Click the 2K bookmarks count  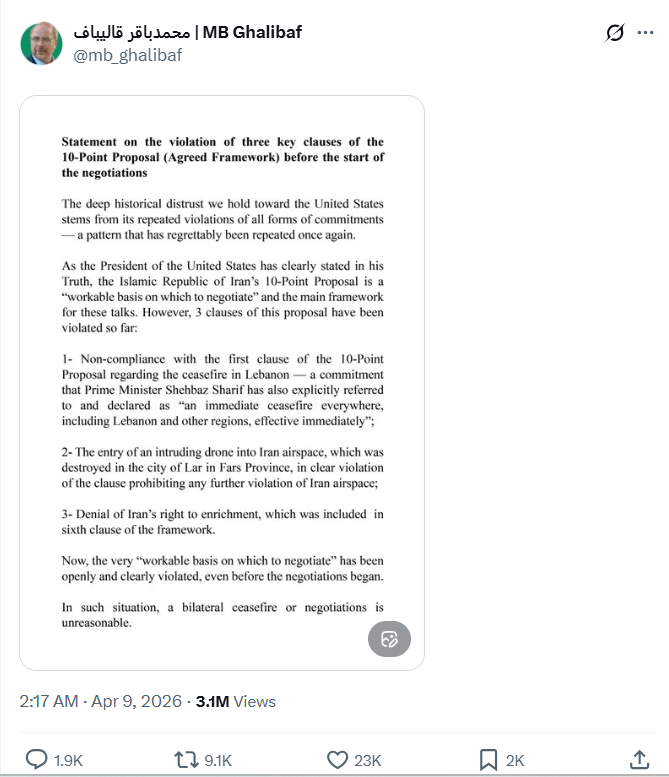[515, 761]
